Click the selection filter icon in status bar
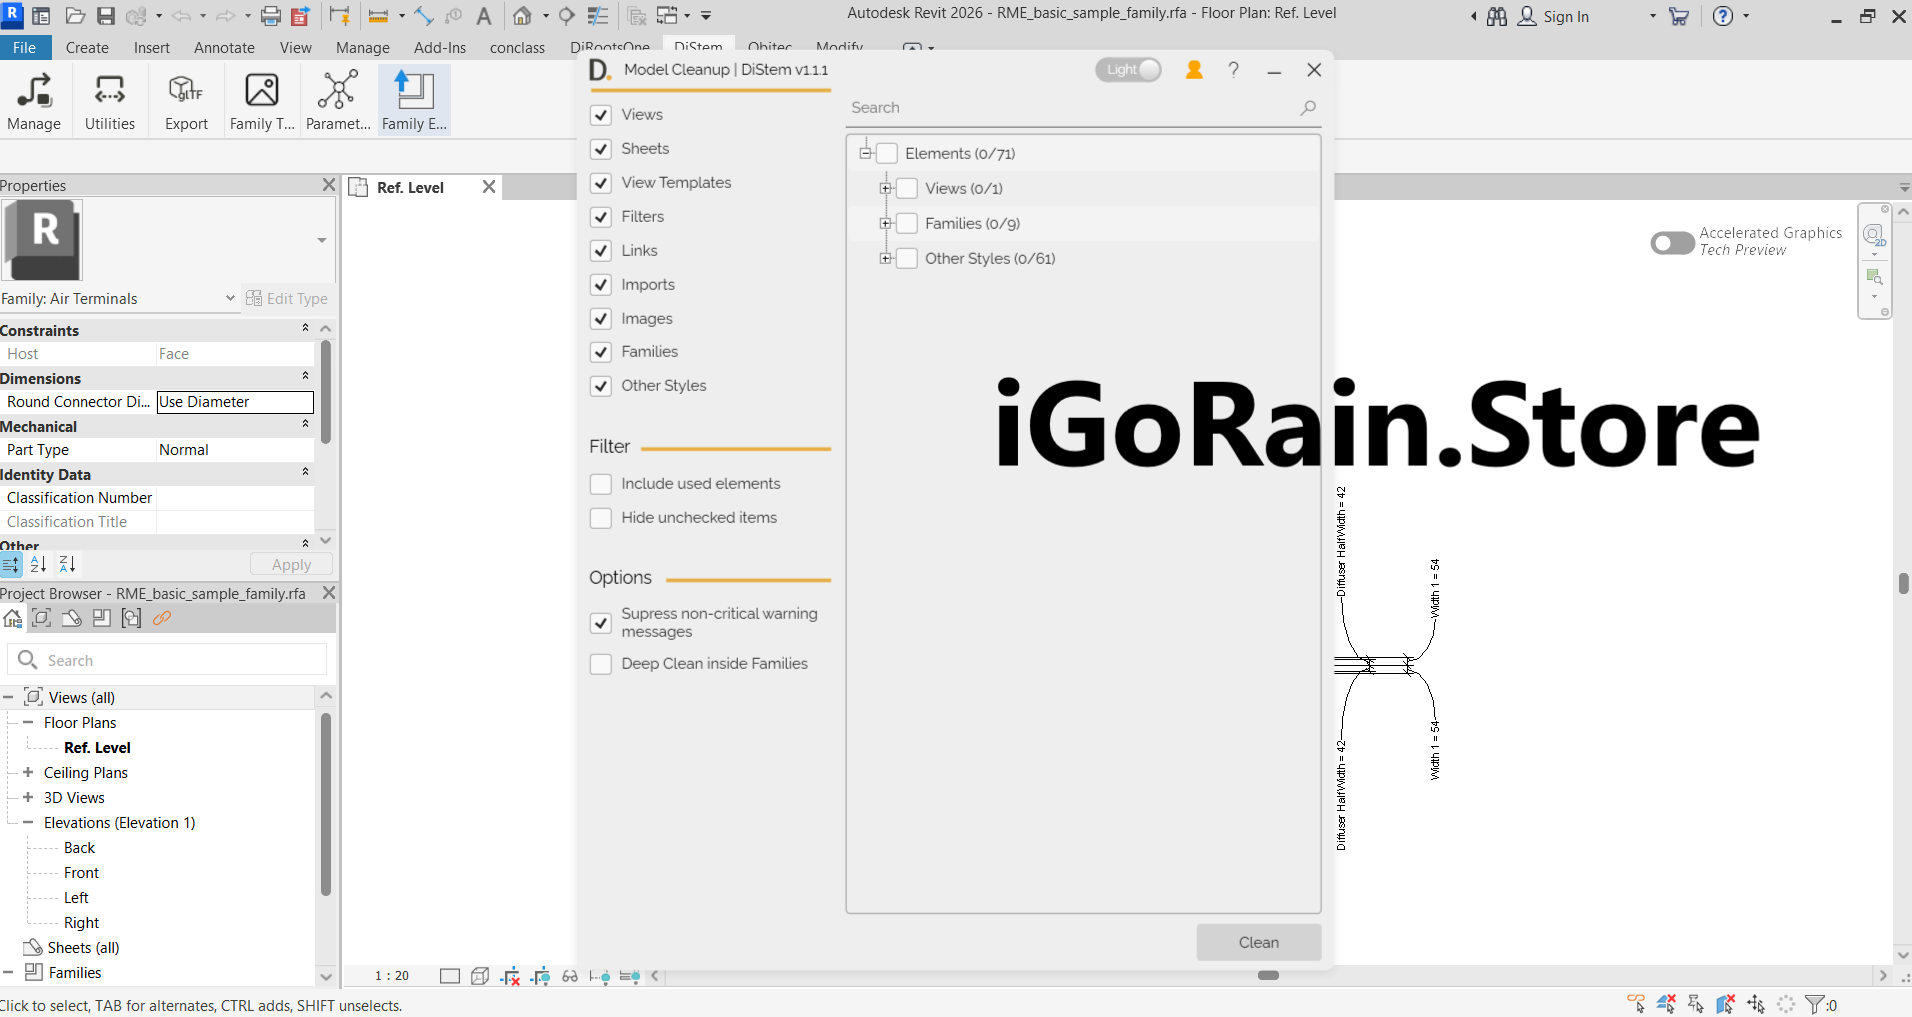This screenshot has height=1017, width=1912. click(x=1815, y=1004)
